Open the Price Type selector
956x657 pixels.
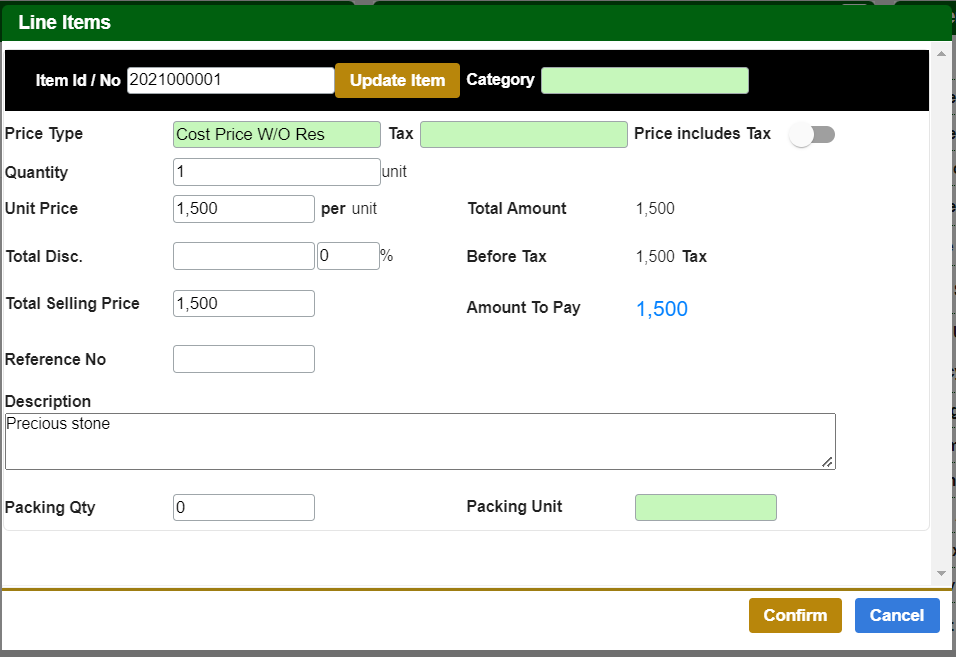pos(276,133)
